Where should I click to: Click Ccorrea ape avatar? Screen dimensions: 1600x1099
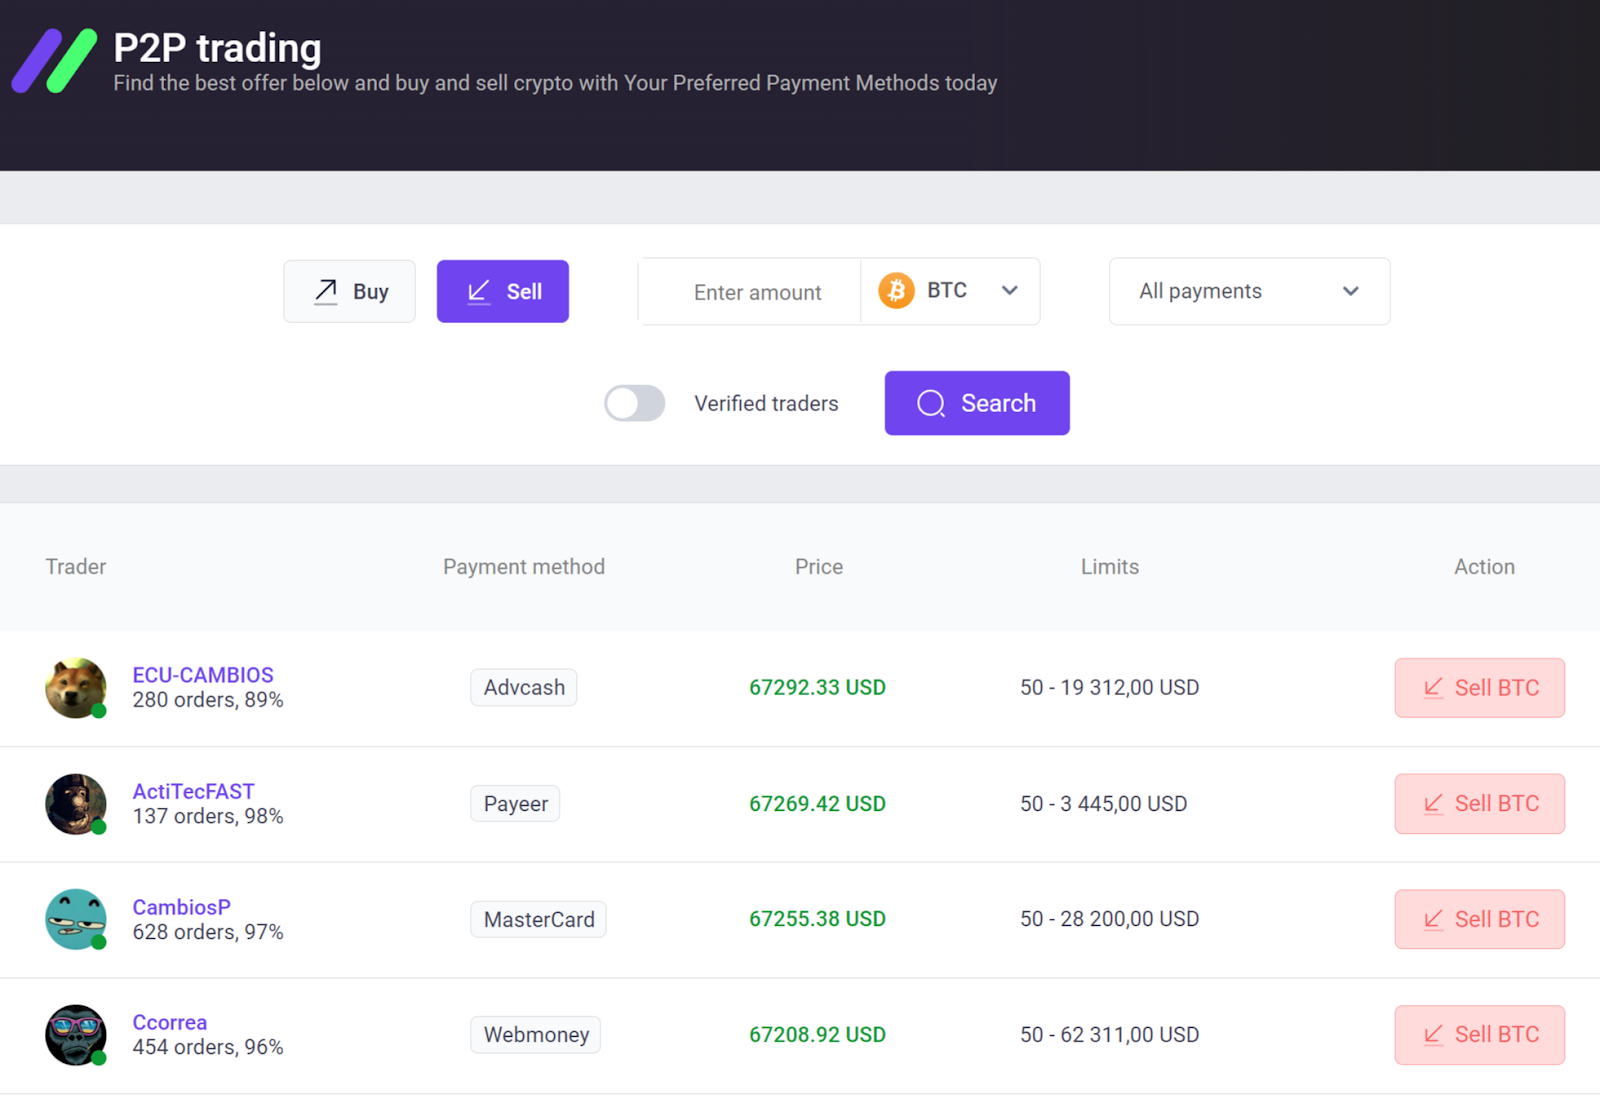[x=76, y=1035]
